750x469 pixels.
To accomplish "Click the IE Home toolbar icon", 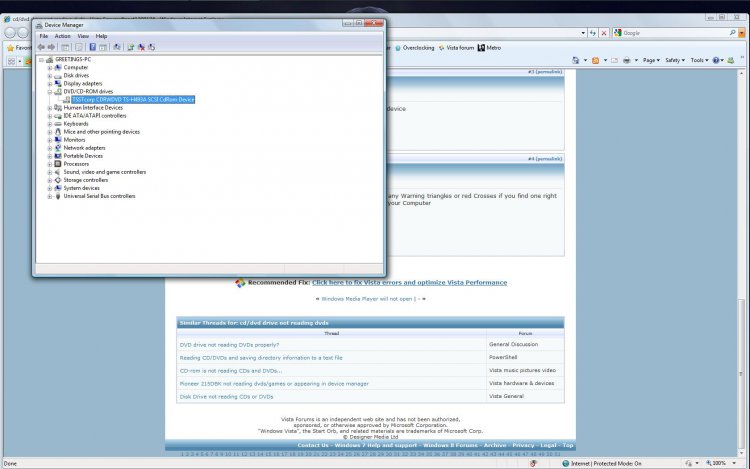I will [575, 60].
